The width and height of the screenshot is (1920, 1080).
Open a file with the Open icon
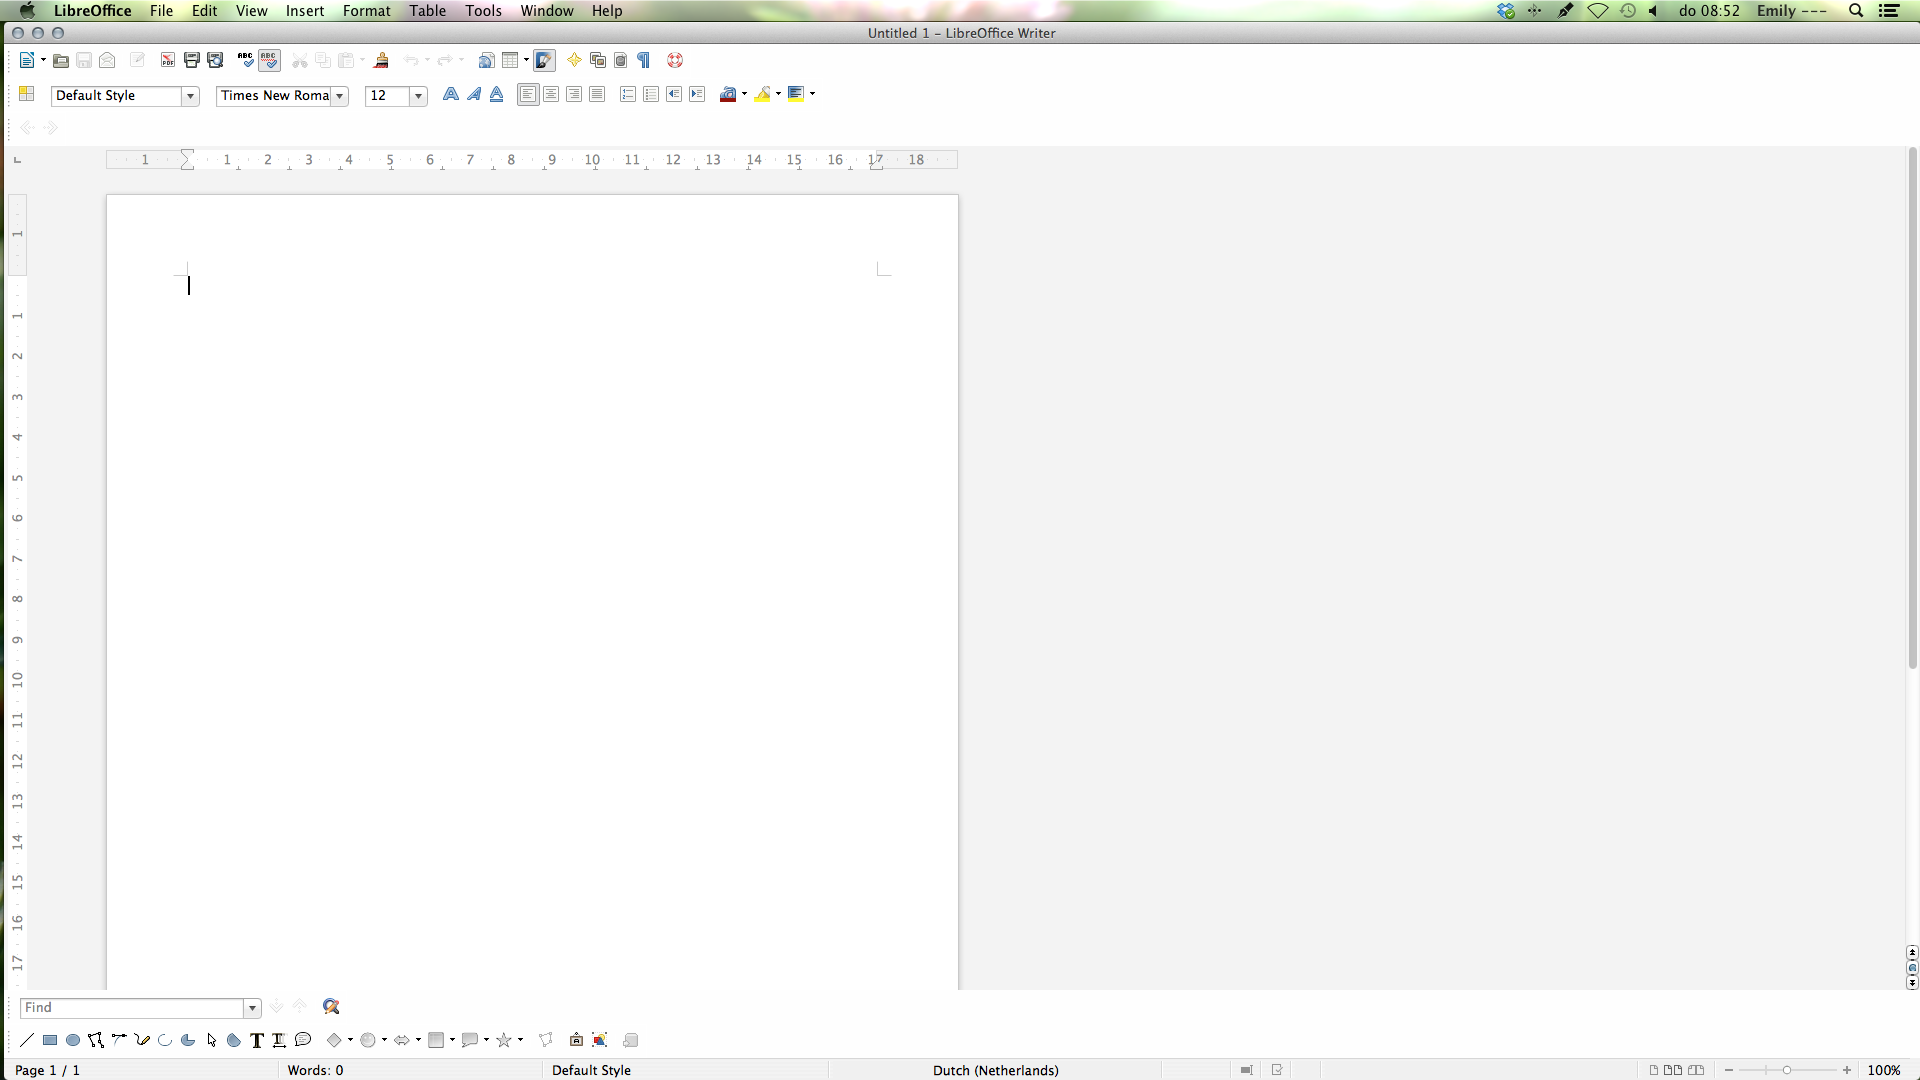61,61
